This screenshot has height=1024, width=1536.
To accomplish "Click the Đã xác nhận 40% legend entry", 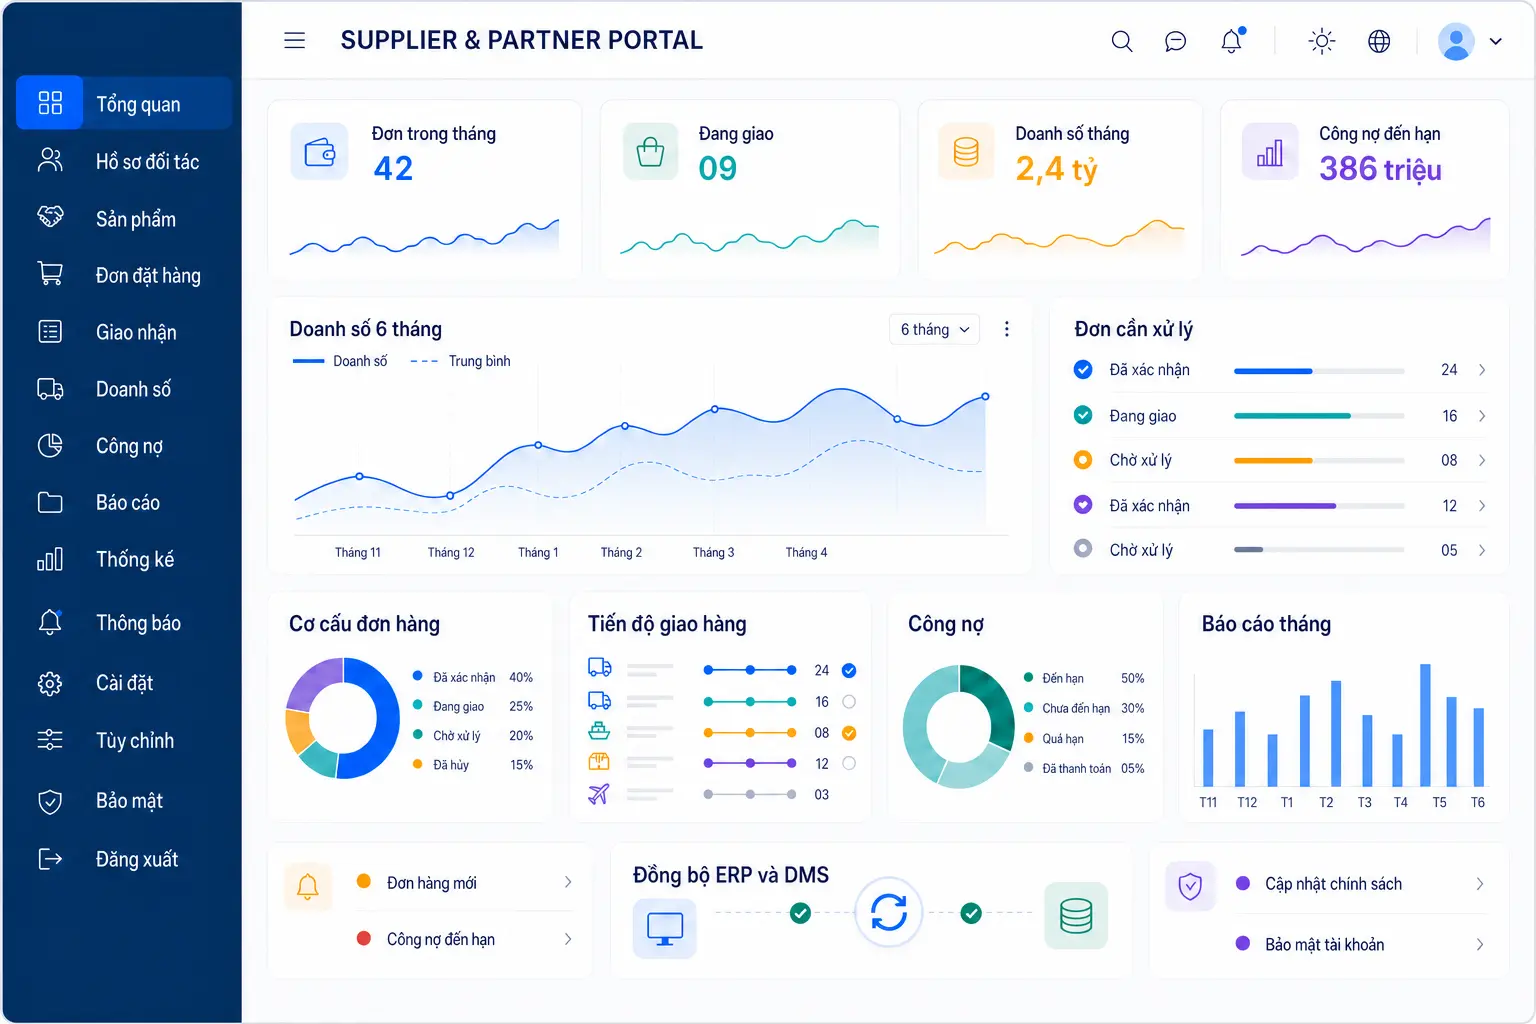I will pyautogui.click(x=473, y=677).
